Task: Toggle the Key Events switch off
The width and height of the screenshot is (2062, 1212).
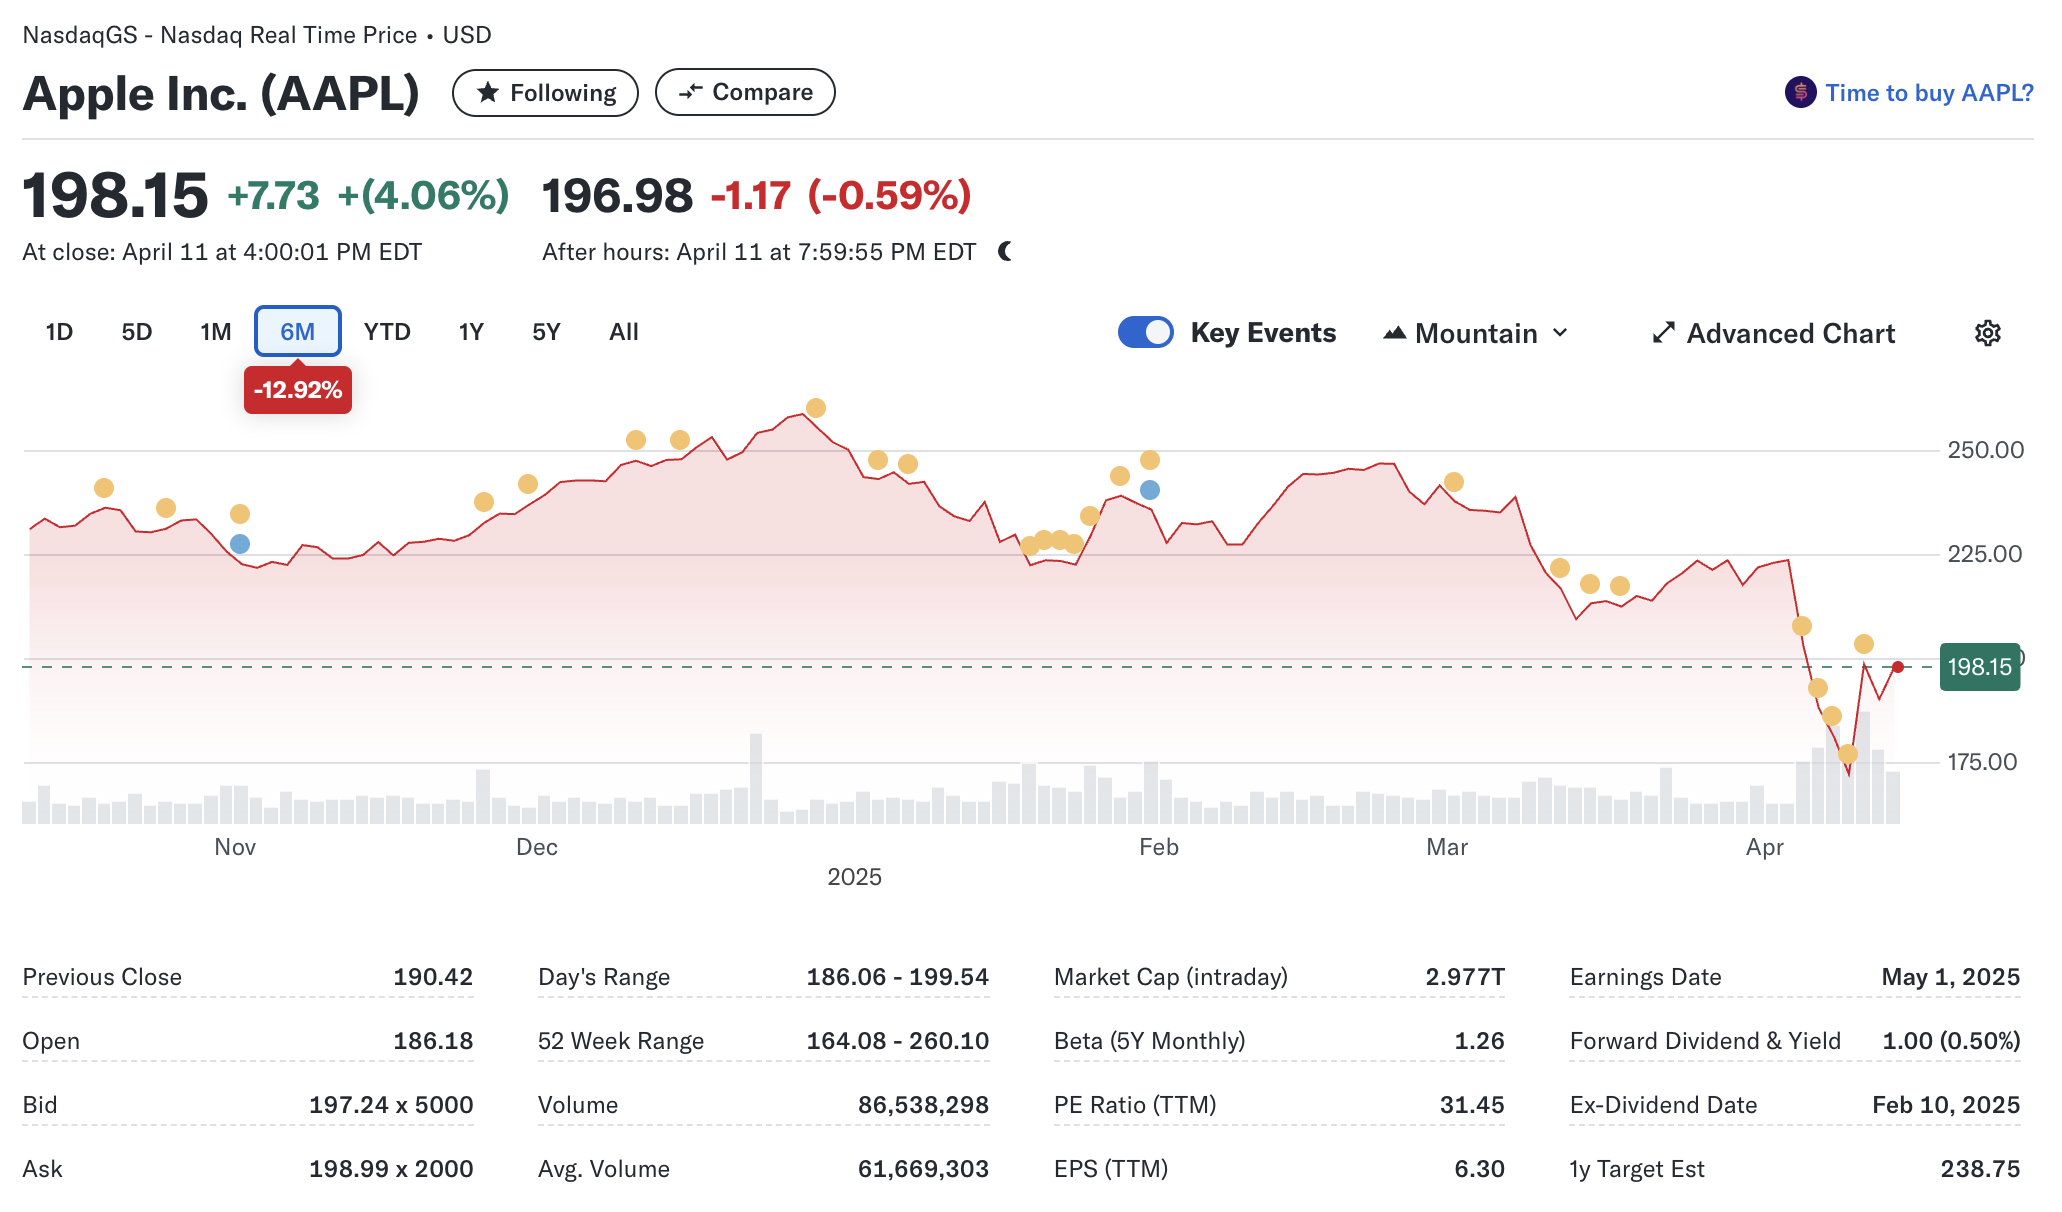Action: (x=1145, y=332)
